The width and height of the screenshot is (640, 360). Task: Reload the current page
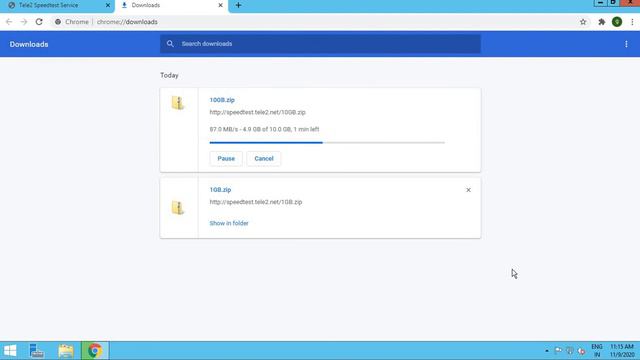point(39,22)
